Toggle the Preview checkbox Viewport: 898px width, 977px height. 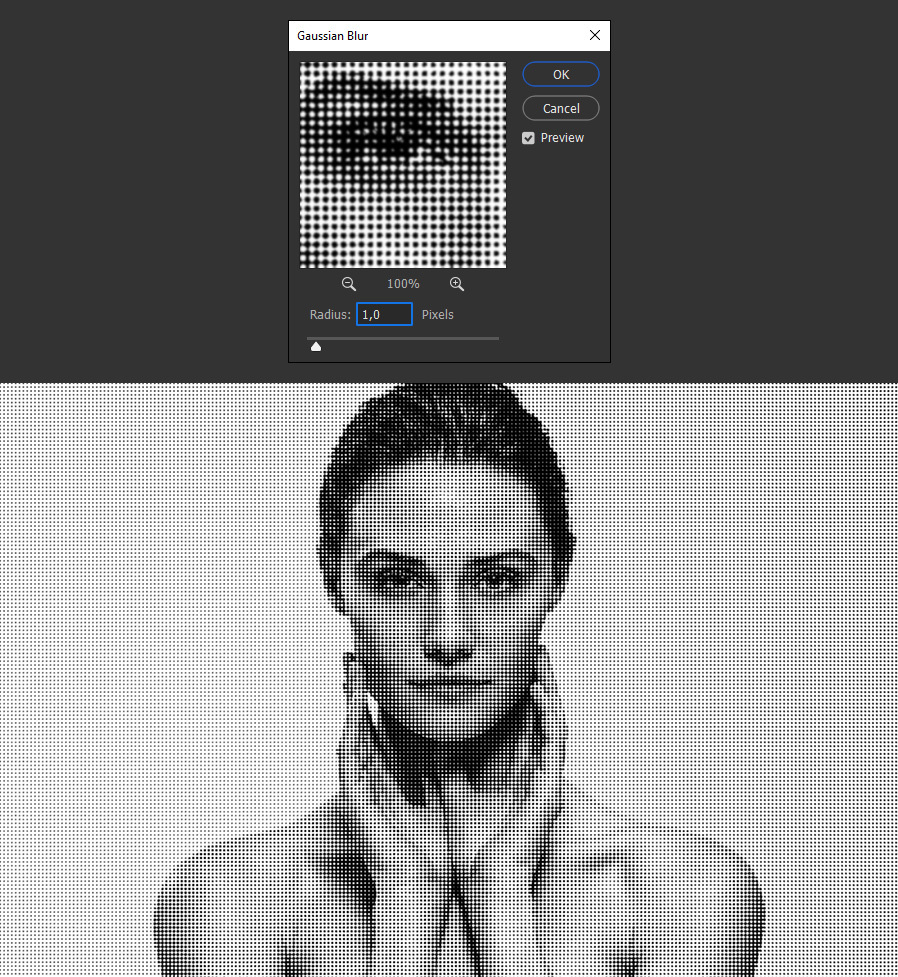pyautogui.click(x=528, y=138)
